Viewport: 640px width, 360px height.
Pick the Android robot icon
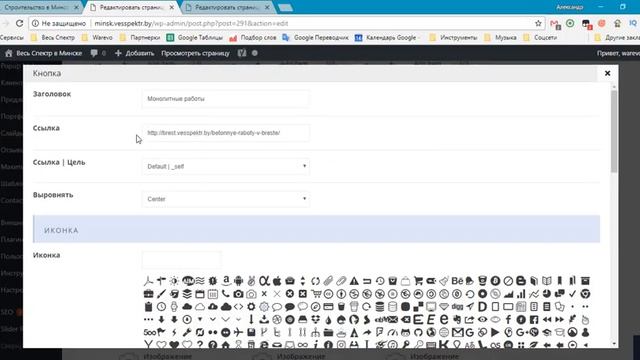click(x=239, y=281)
